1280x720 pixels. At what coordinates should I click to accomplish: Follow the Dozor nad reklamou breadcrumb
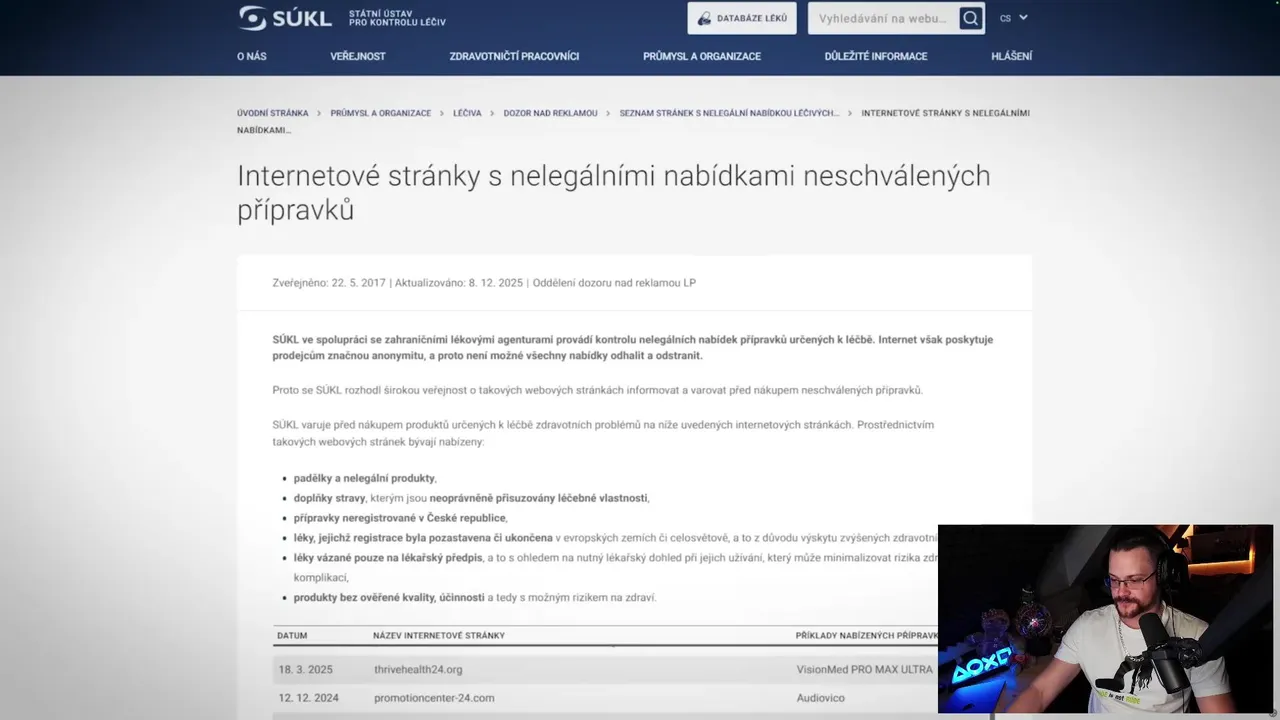pos(550,113)
